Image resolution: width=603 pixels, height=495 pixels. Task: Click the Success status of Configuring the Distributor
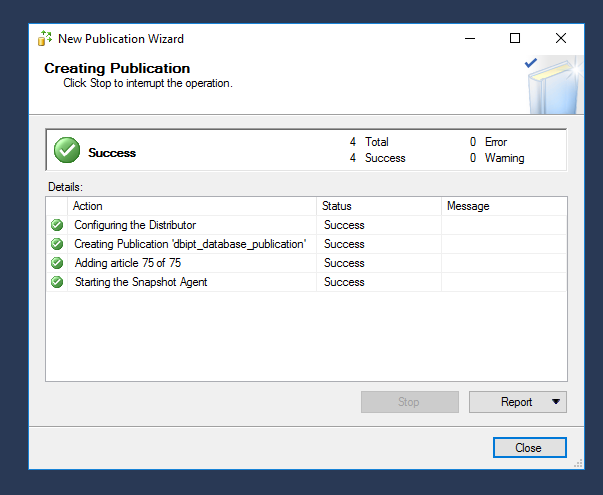pyautogui.click(x=344, y=225)
